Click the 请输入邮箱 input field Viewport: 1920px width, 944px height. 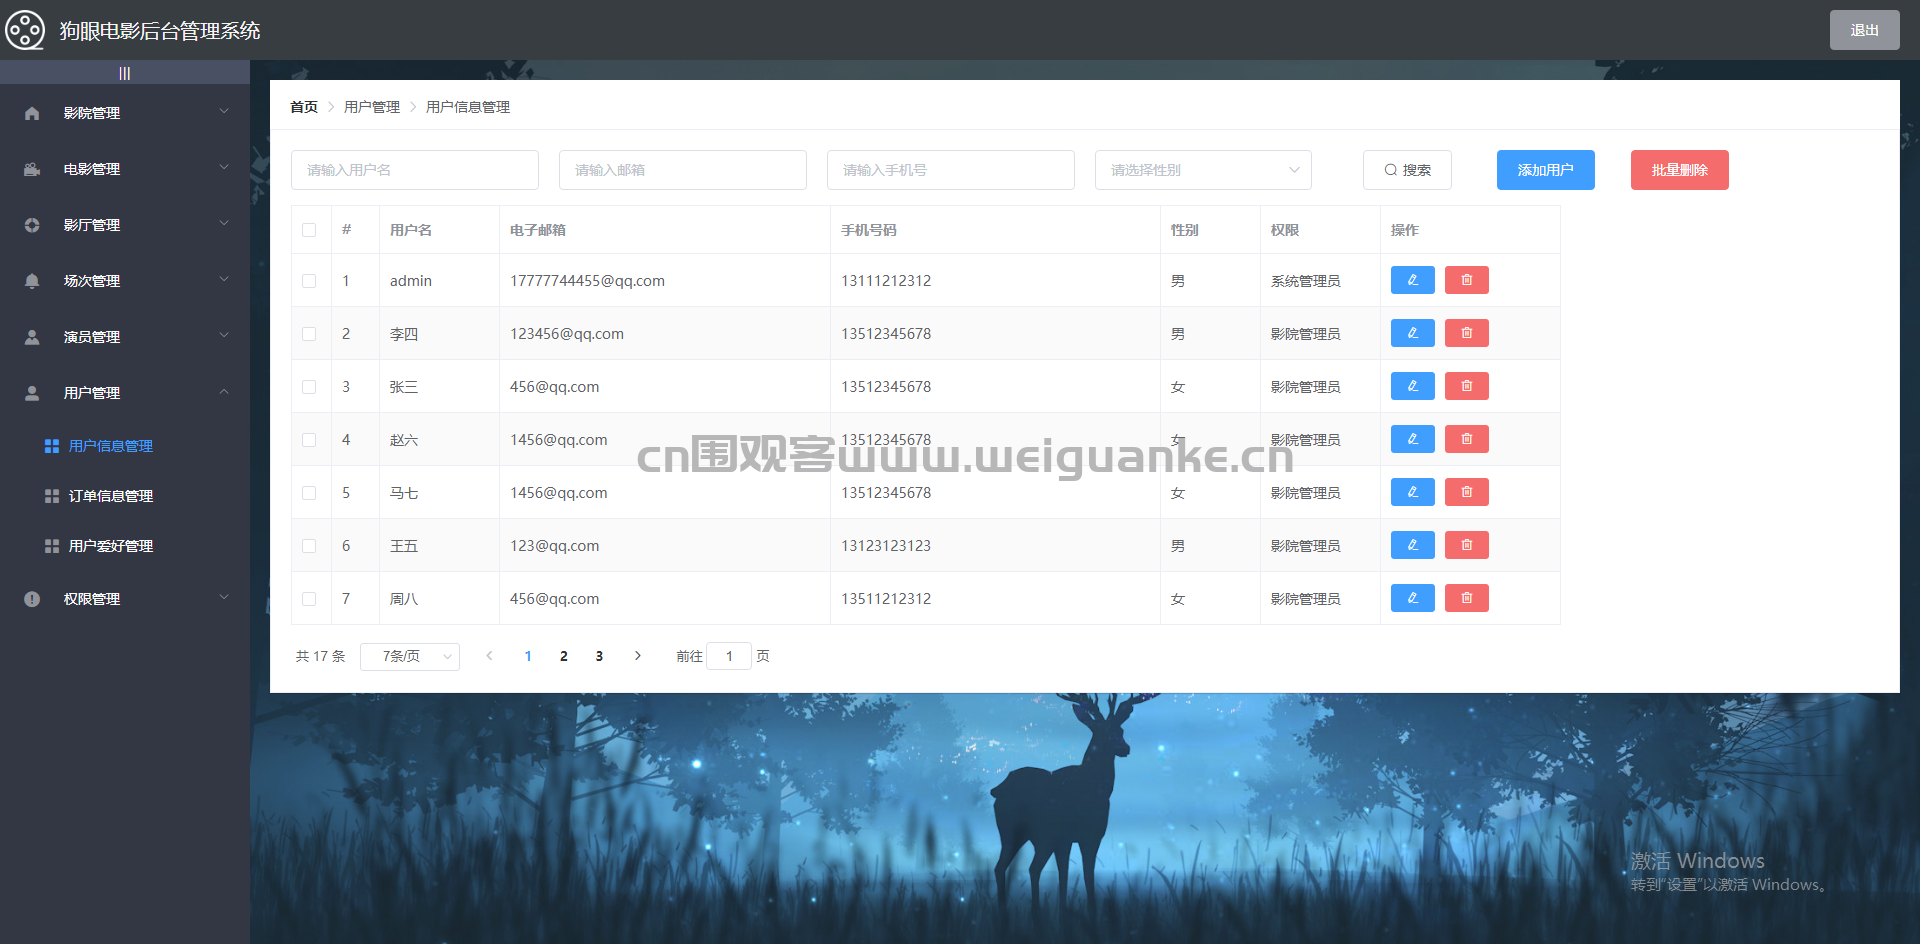(683, 170)
